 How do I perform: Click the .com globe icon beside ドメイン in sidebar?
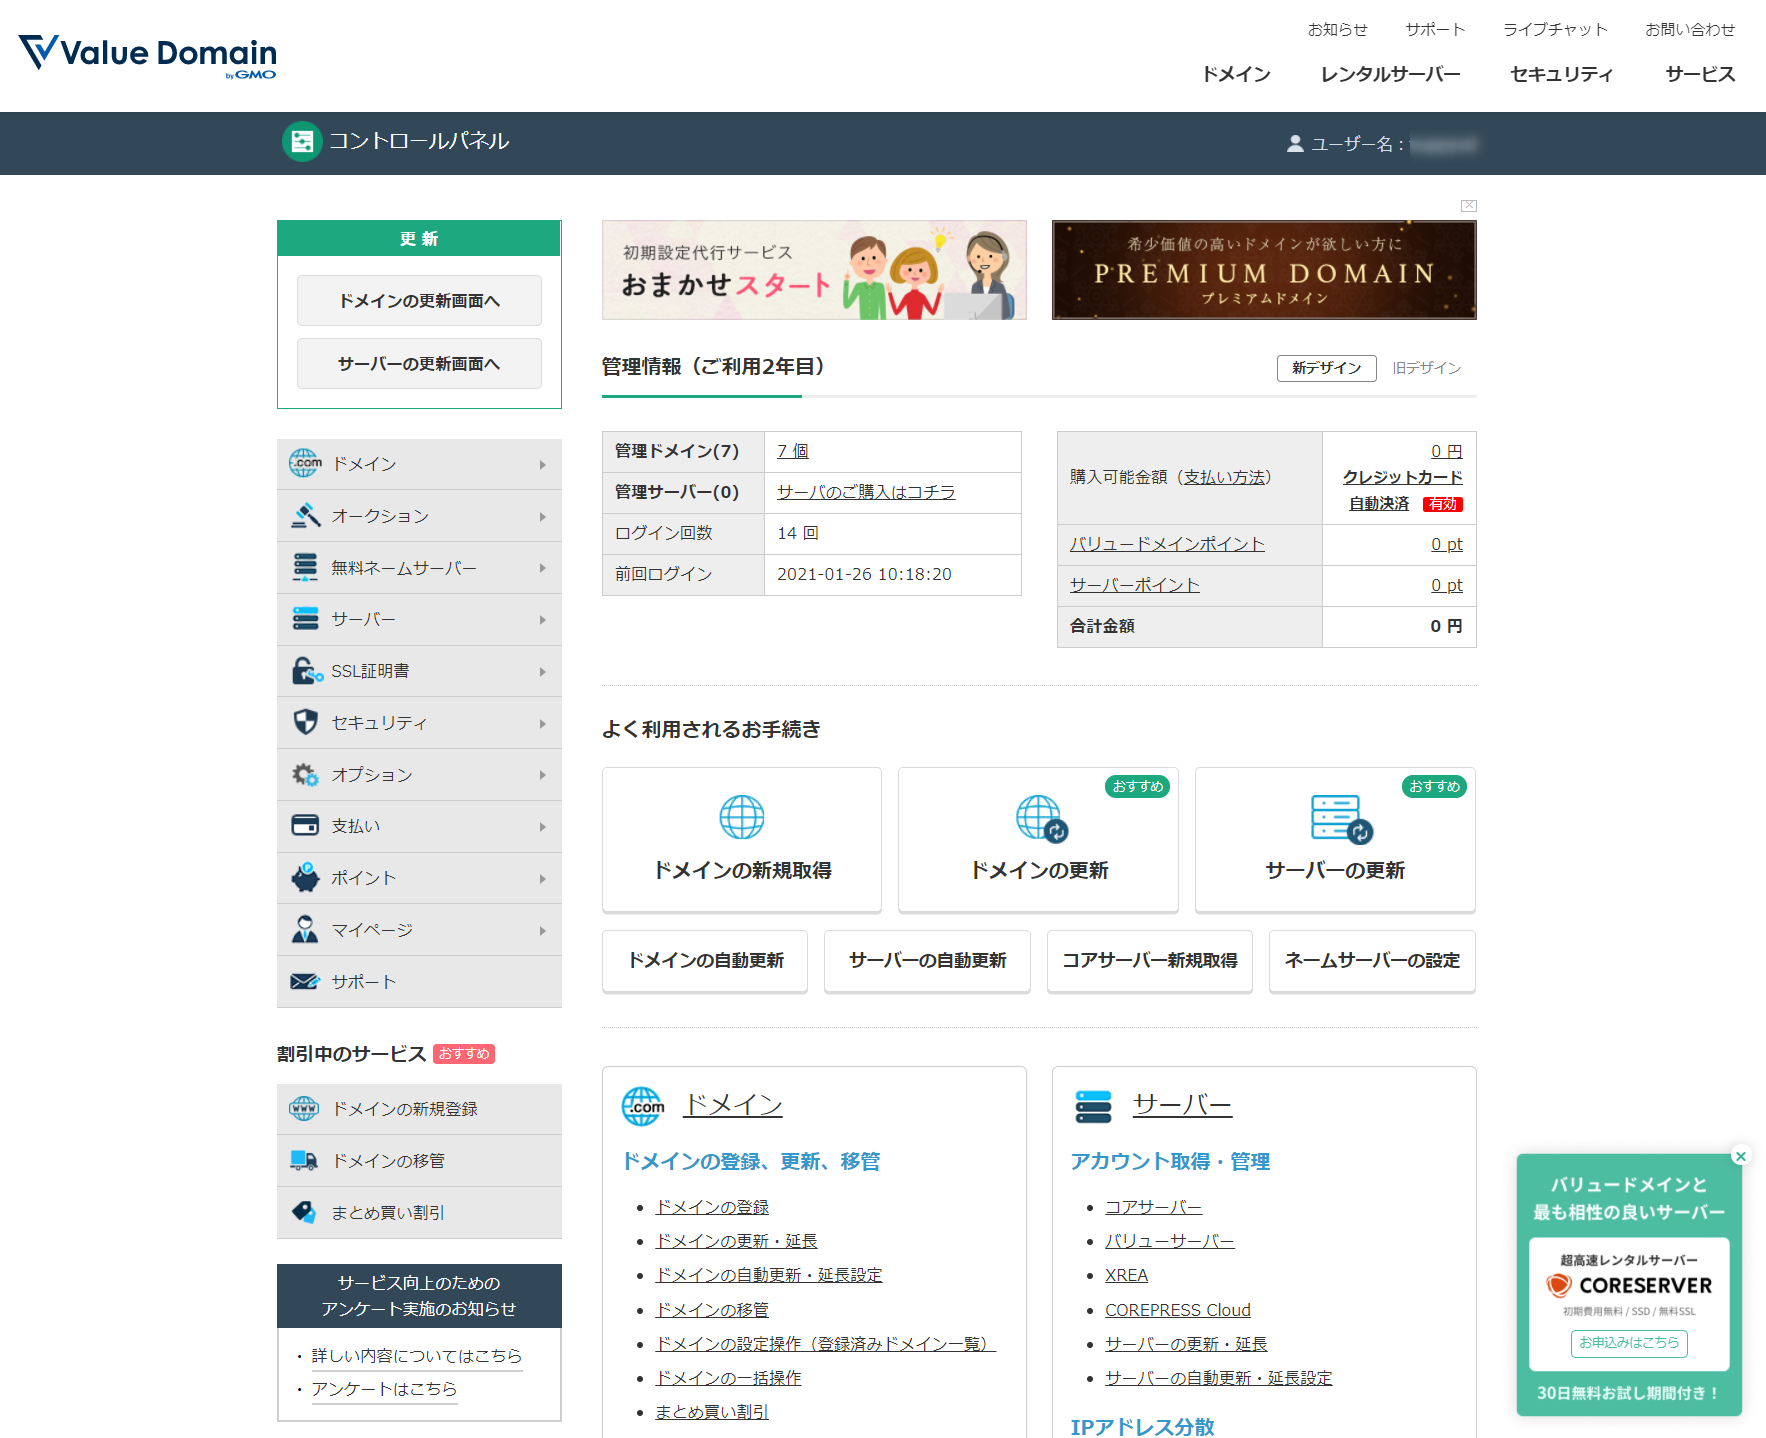pyautogui.click(x=305, y=464)
